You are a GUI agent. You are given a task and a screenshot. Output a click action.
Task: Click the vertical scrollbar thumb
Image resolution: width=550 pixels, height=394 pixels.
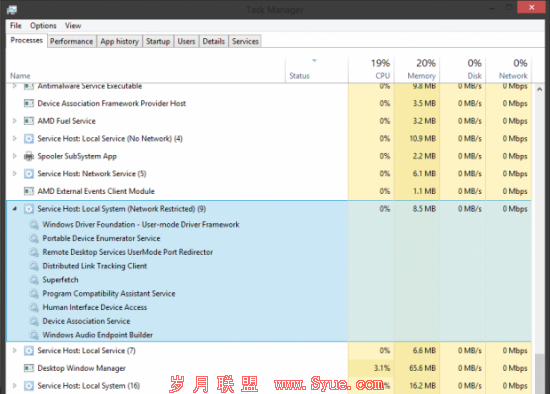(539, 374)
